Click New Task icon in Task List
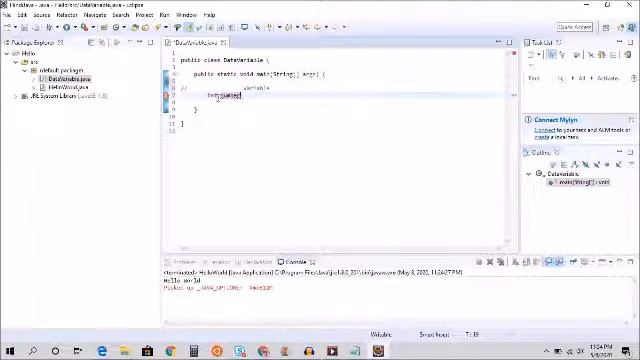This screenshot has width=640, height=360. pyautogui.click(x=531, y=55)
